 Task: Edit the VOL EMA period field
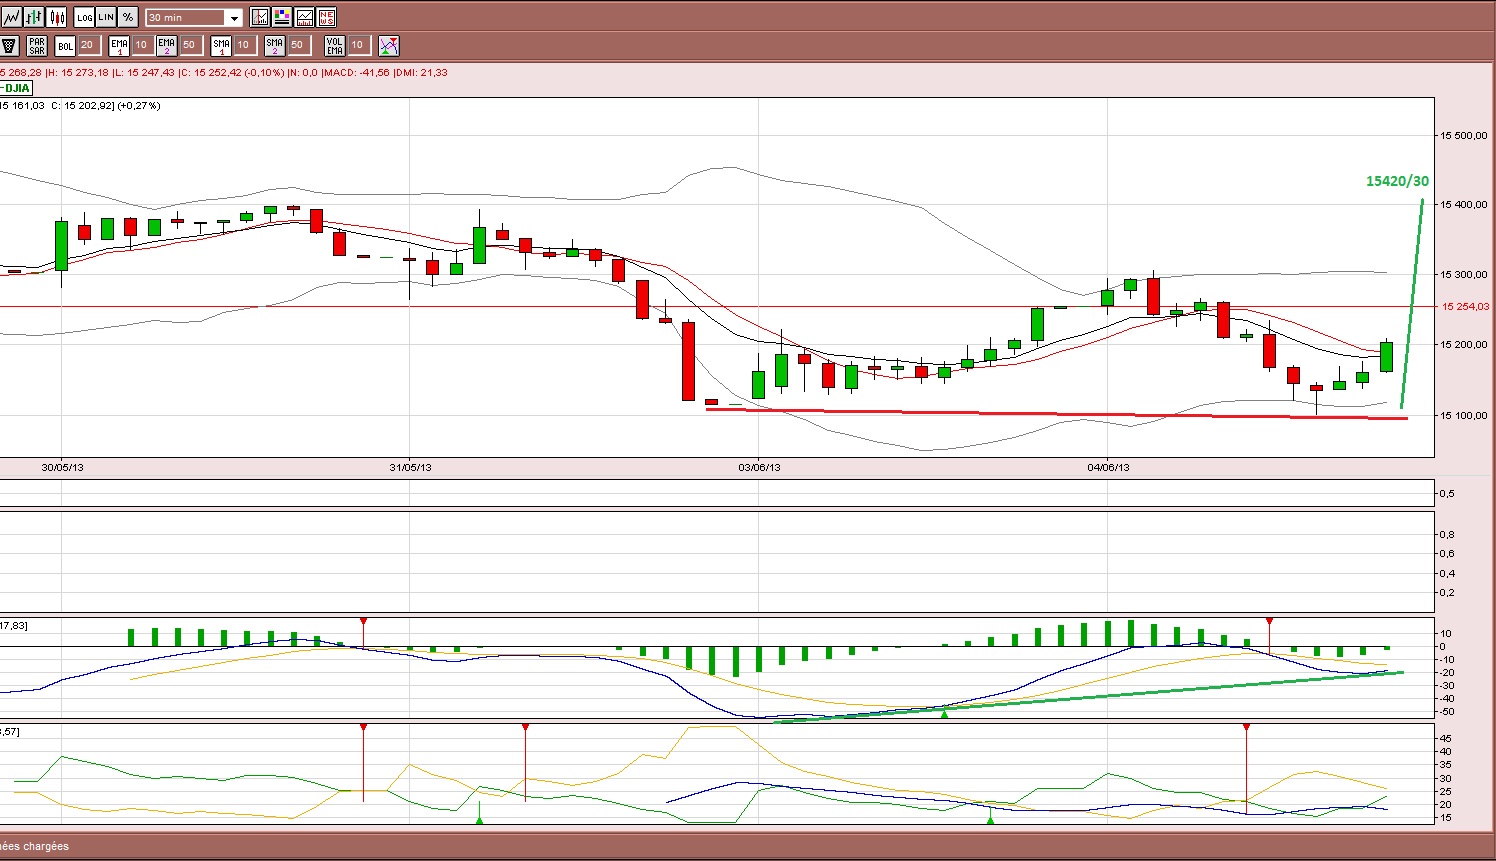tap(358, 45)
